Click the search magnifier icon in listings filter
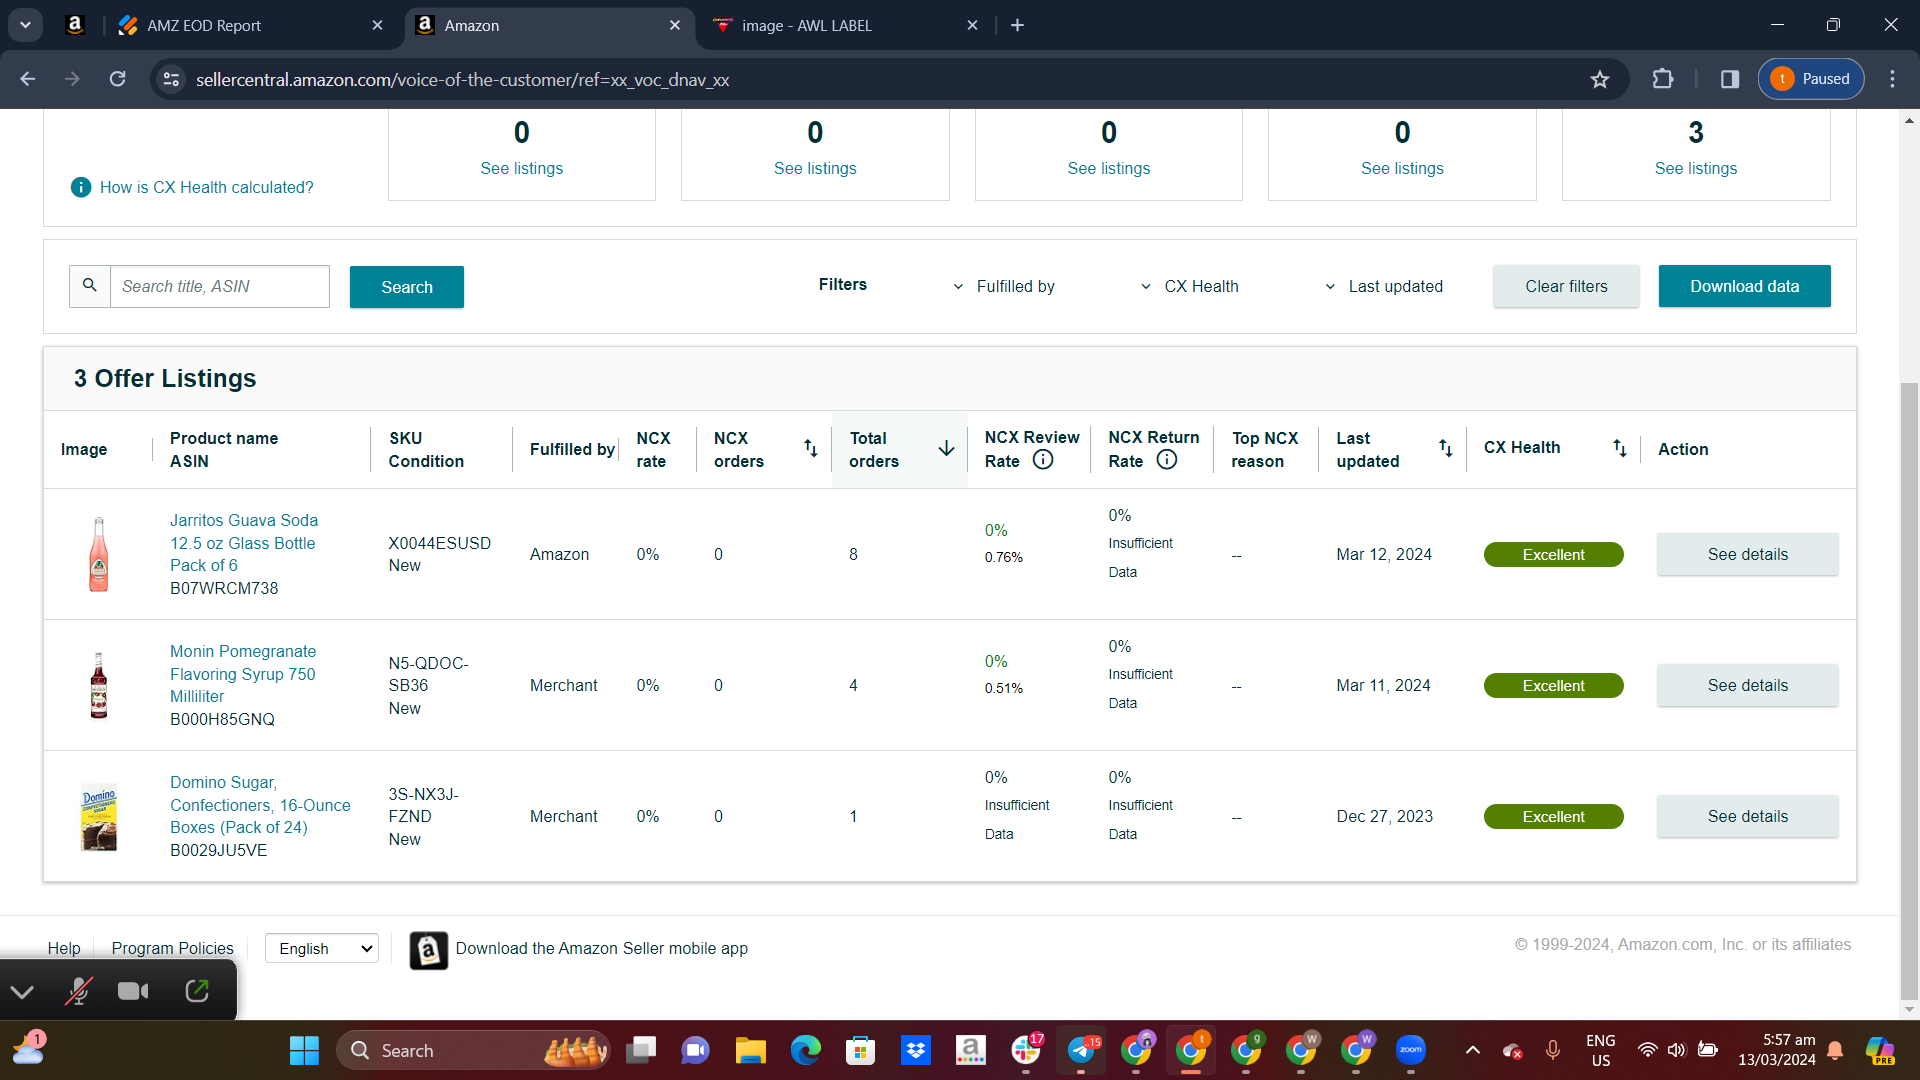The image size is (1920, 1080). (x=90, y=286)
